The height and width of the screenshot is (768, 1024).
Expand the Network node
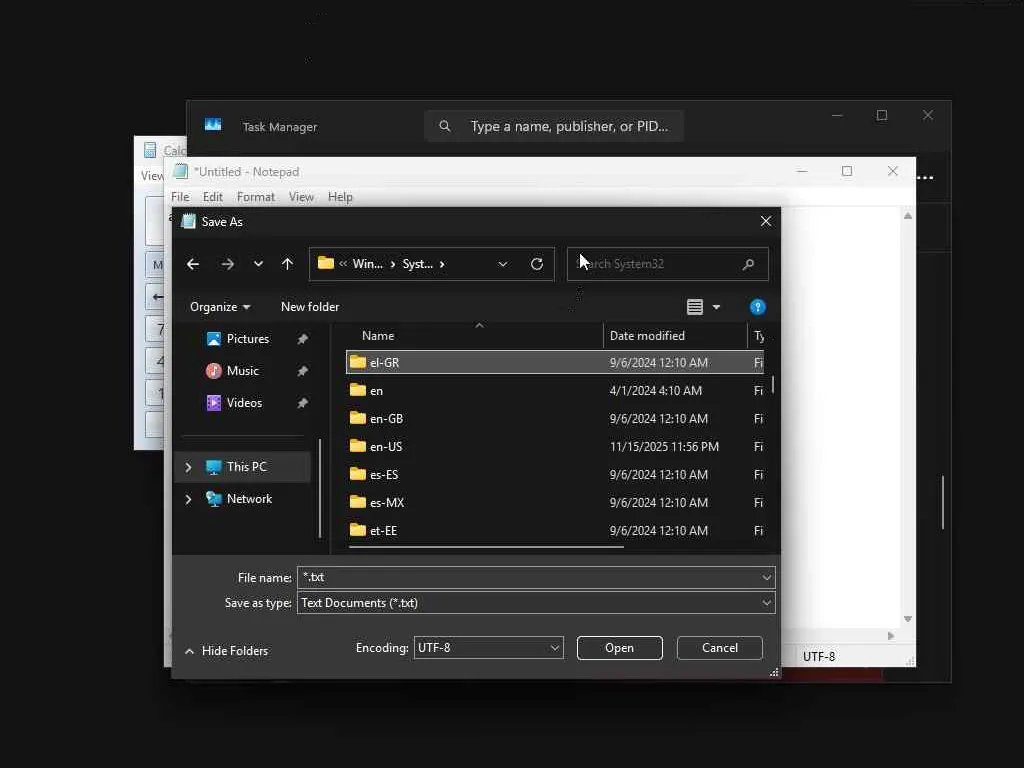click(x=189, y=499)
